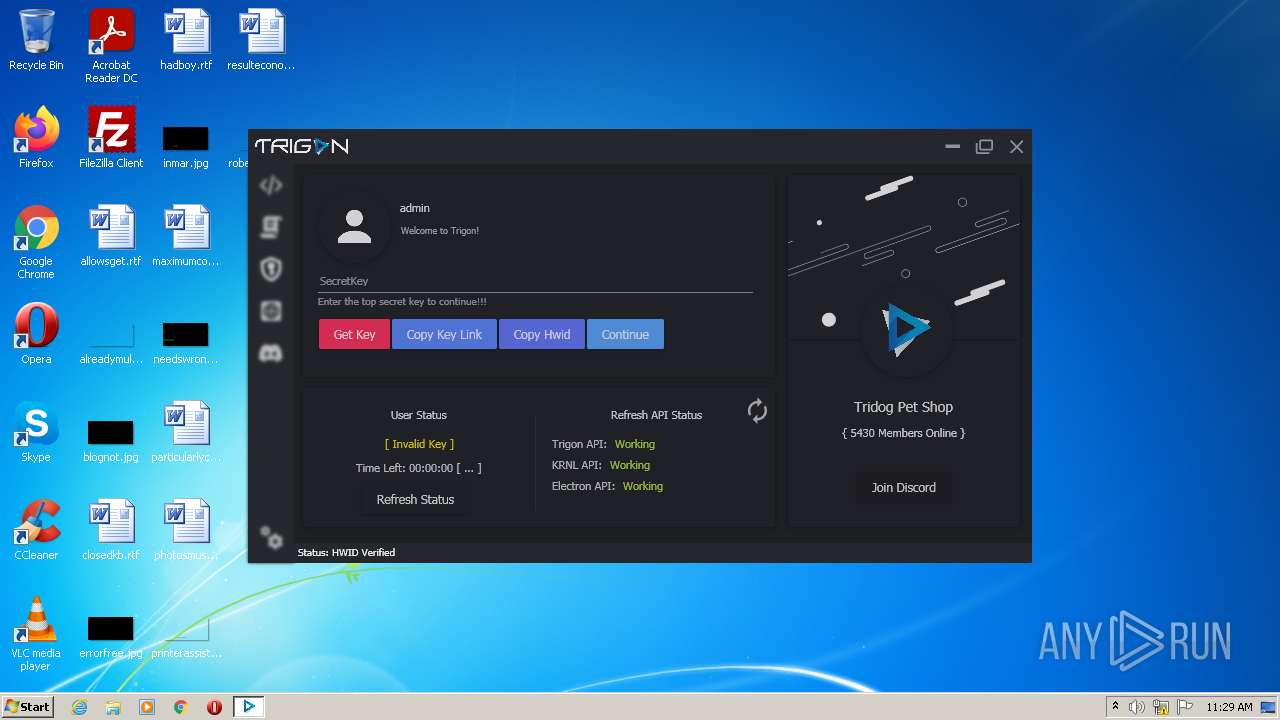The height and width of the screenshot is (720, 1280).
Task: Open the network tray icon
Action: [x=1161, y=707]
